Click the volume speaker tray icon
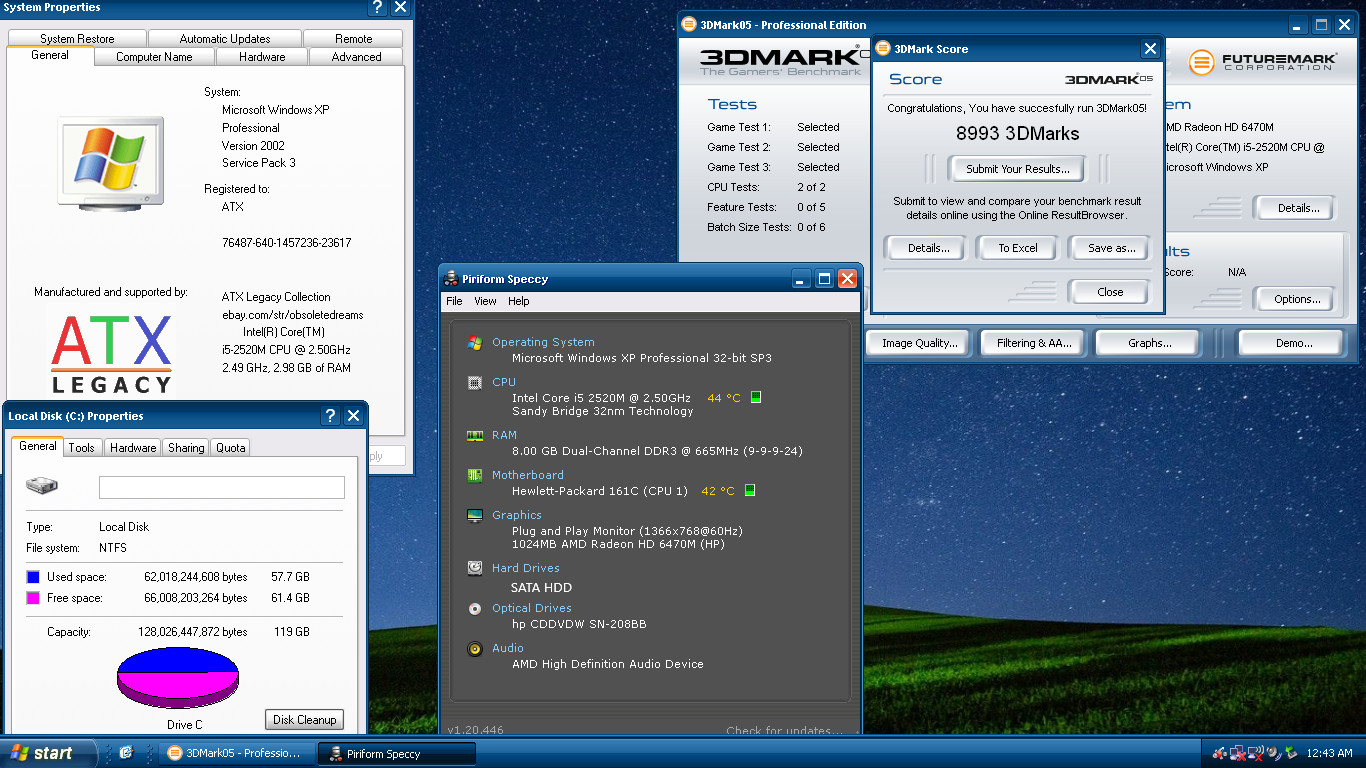The width and height of the screenshot is (1366, 768). pyautogui.click(x=1273, y=753)
